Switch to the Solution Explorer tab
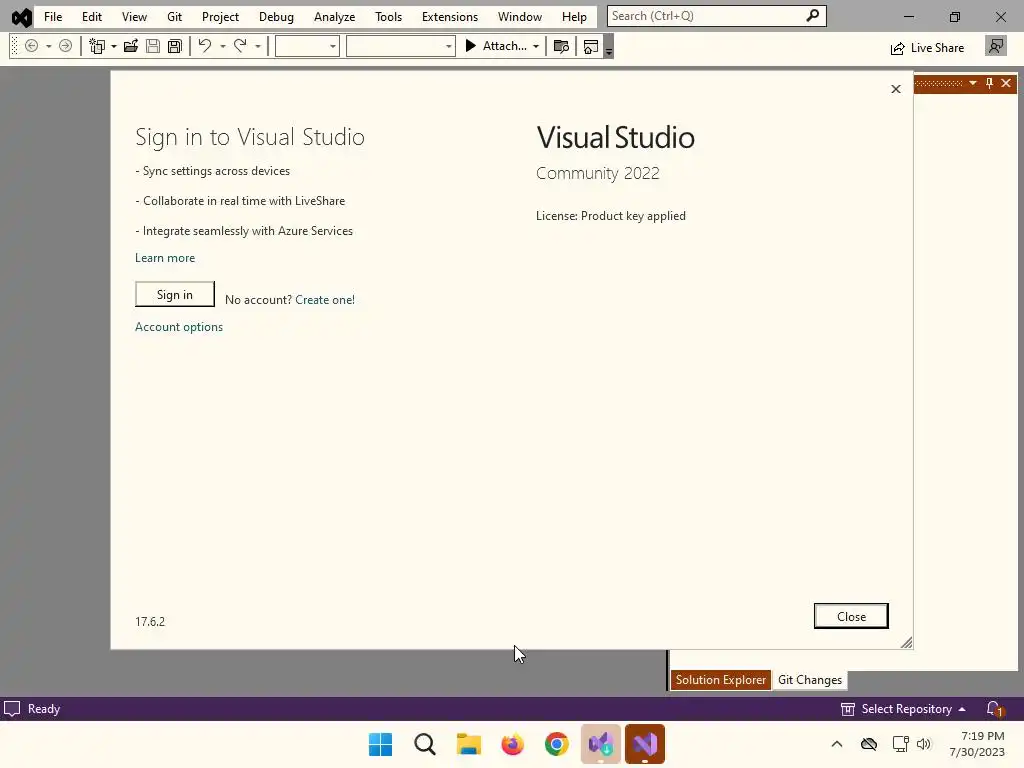 point(720,680)
